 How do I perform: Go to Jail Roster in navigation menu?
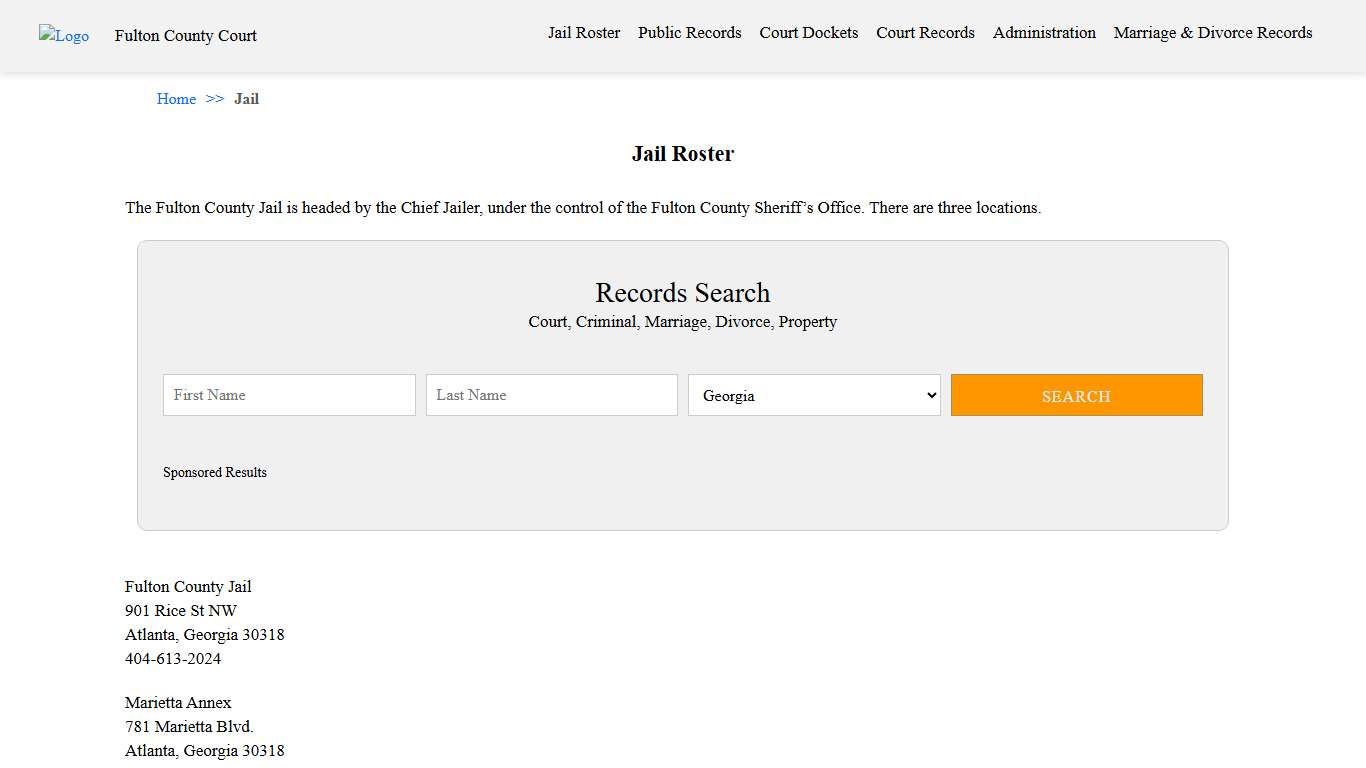[583, 33]
